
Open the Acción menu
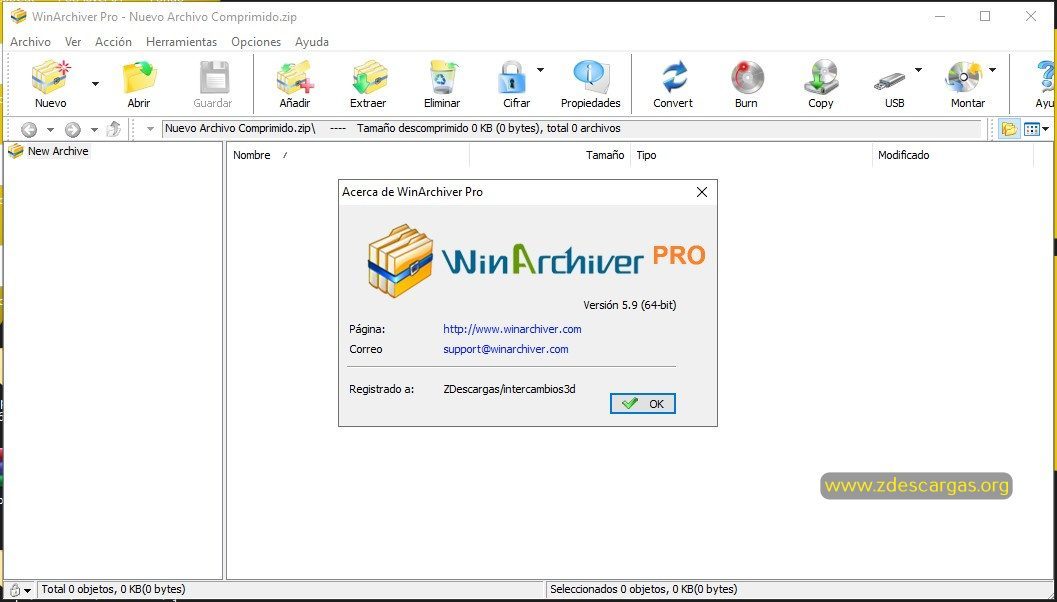(113, 42)
